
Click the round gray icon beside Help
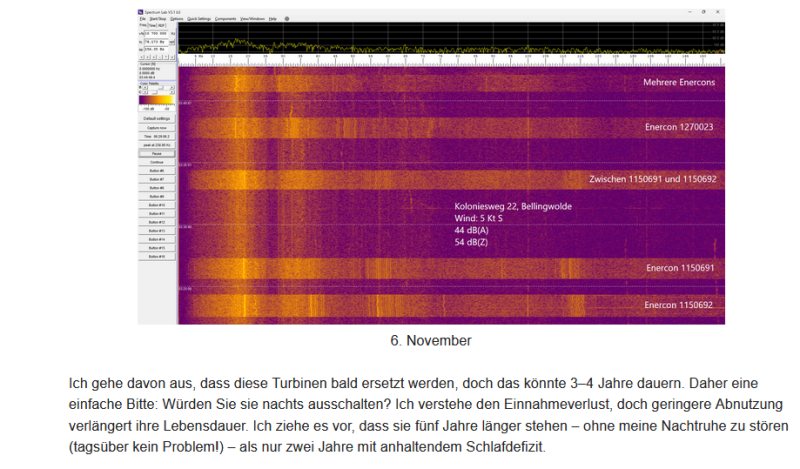pos(287,19)
